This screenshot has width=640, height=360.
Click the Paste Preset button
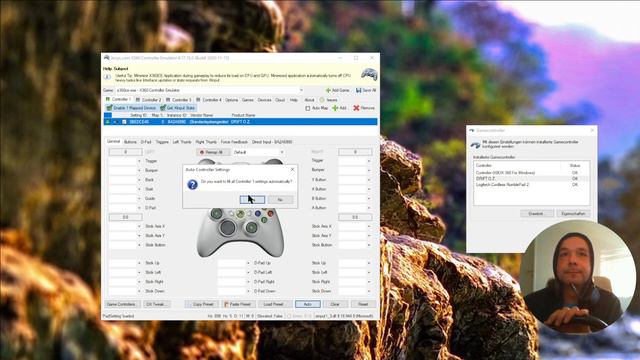[x=238, y=304]
